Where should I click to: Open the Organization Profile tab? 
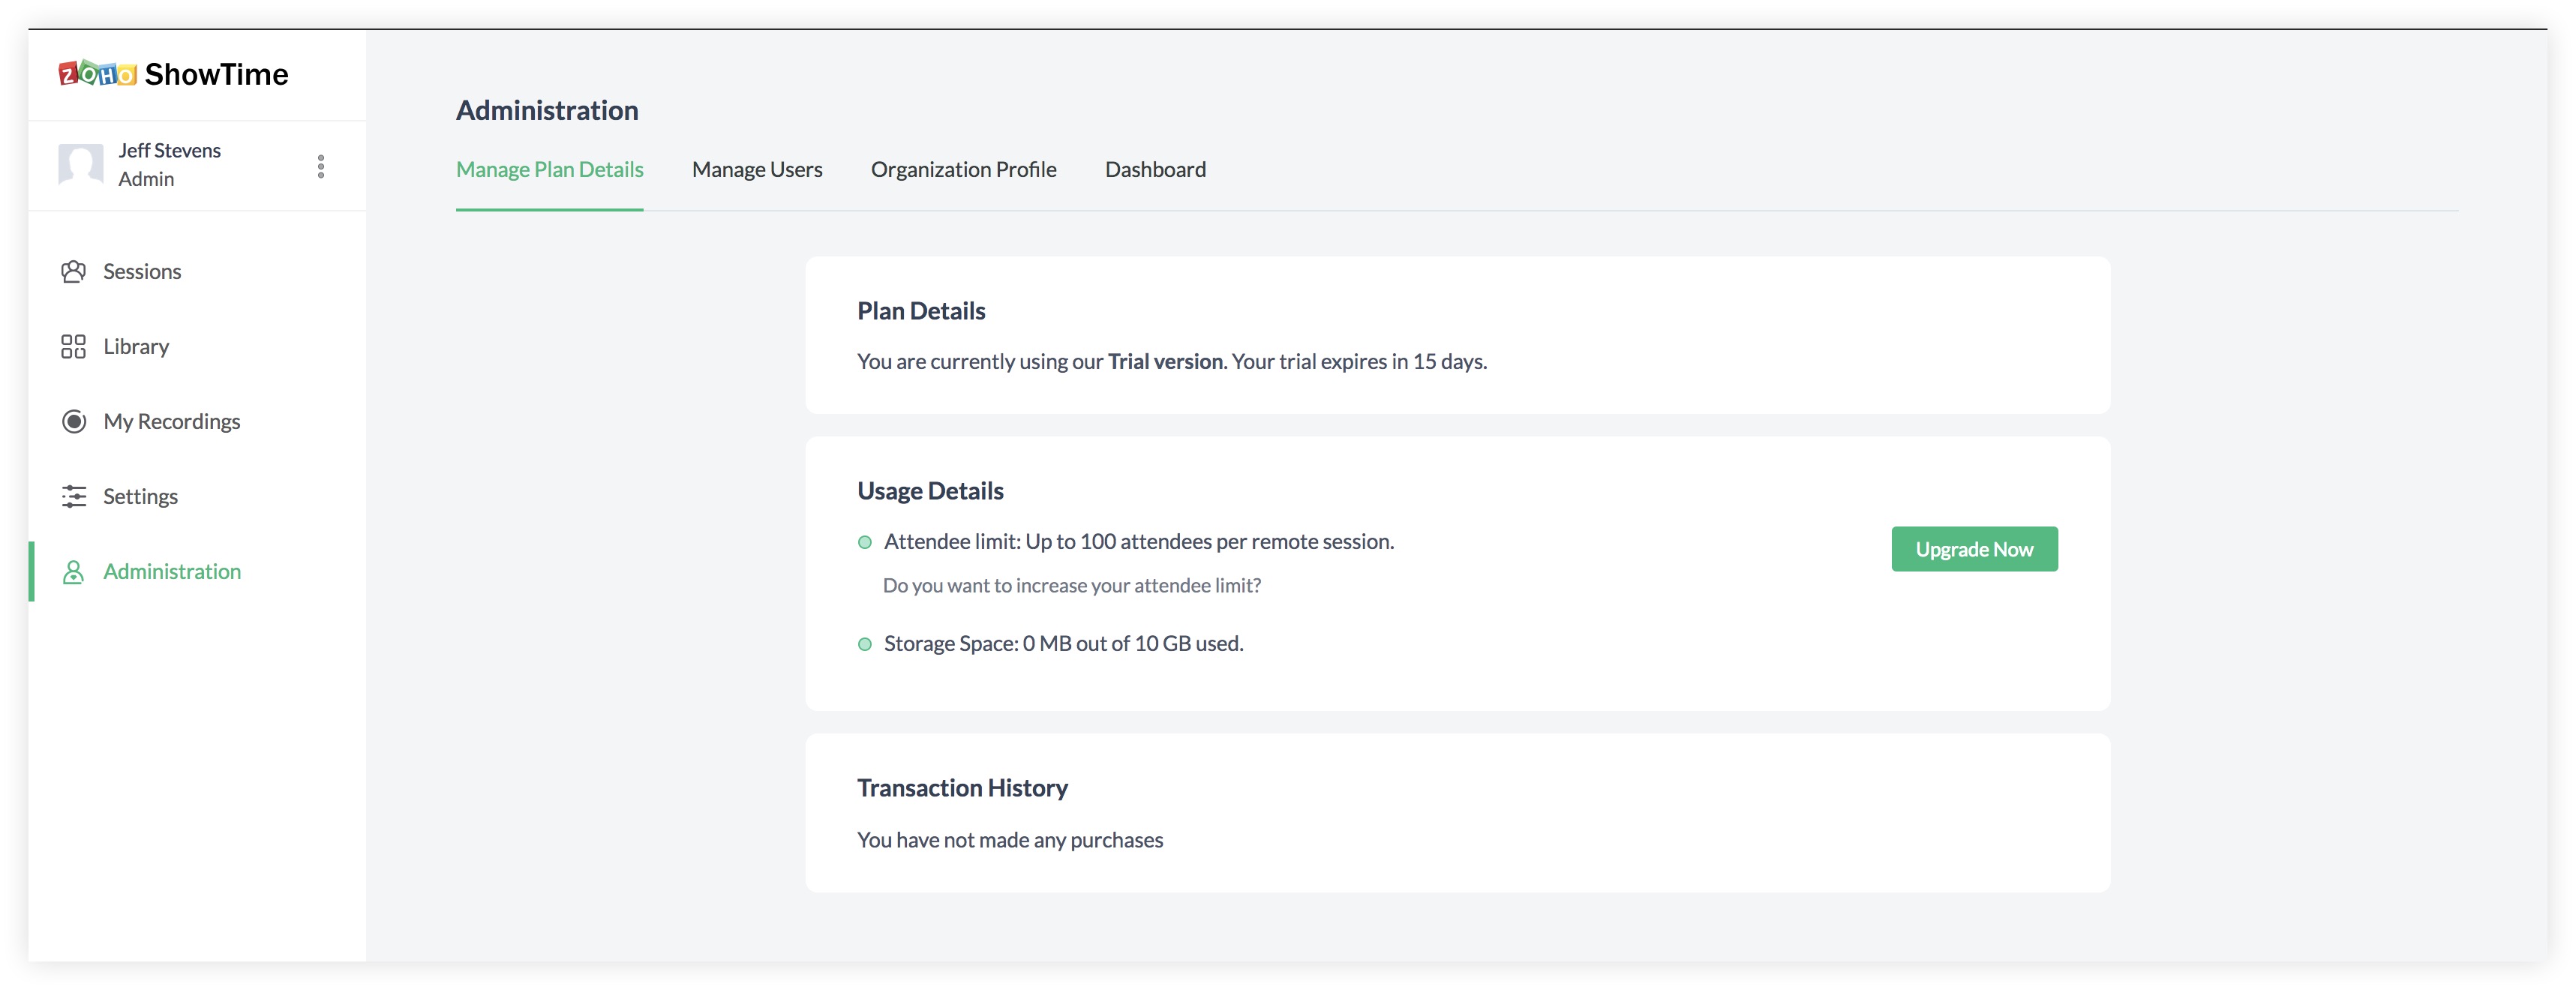963,170
